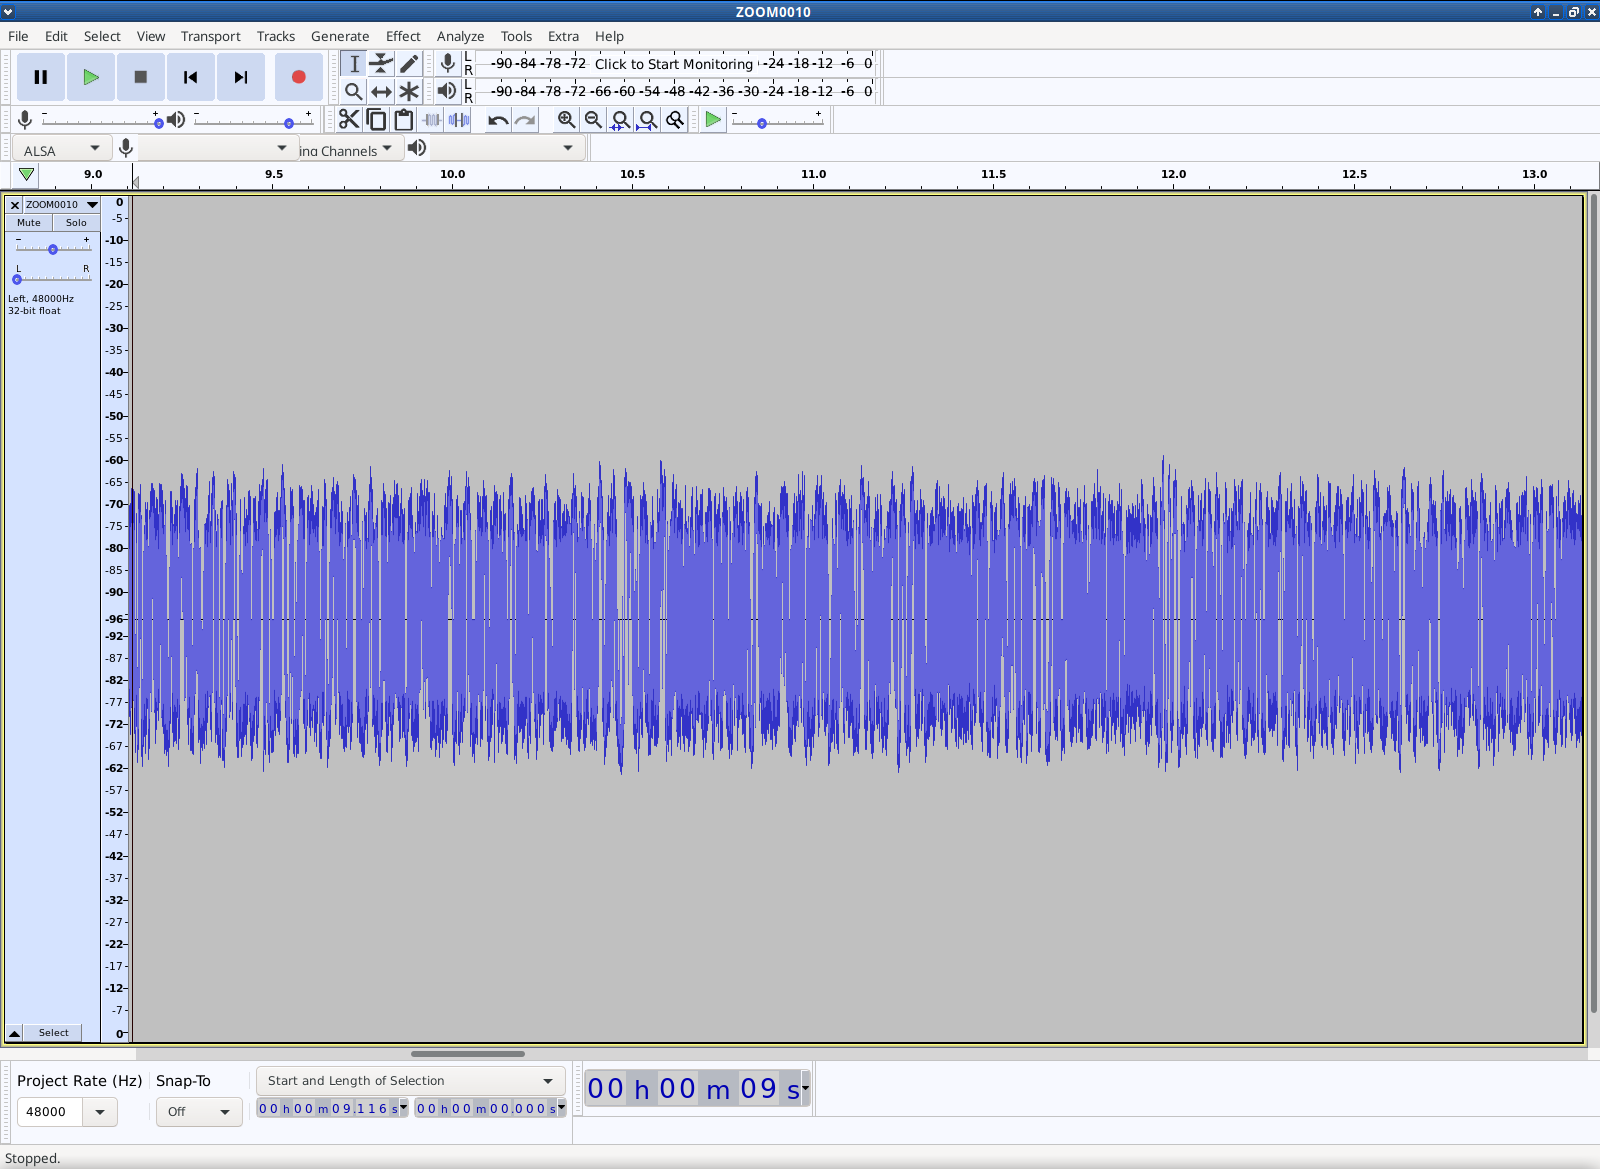The width and height of the screenshot is (1600, 1169).
Task: Click the Fit Selection to Width icon
Action: [621, 120]
